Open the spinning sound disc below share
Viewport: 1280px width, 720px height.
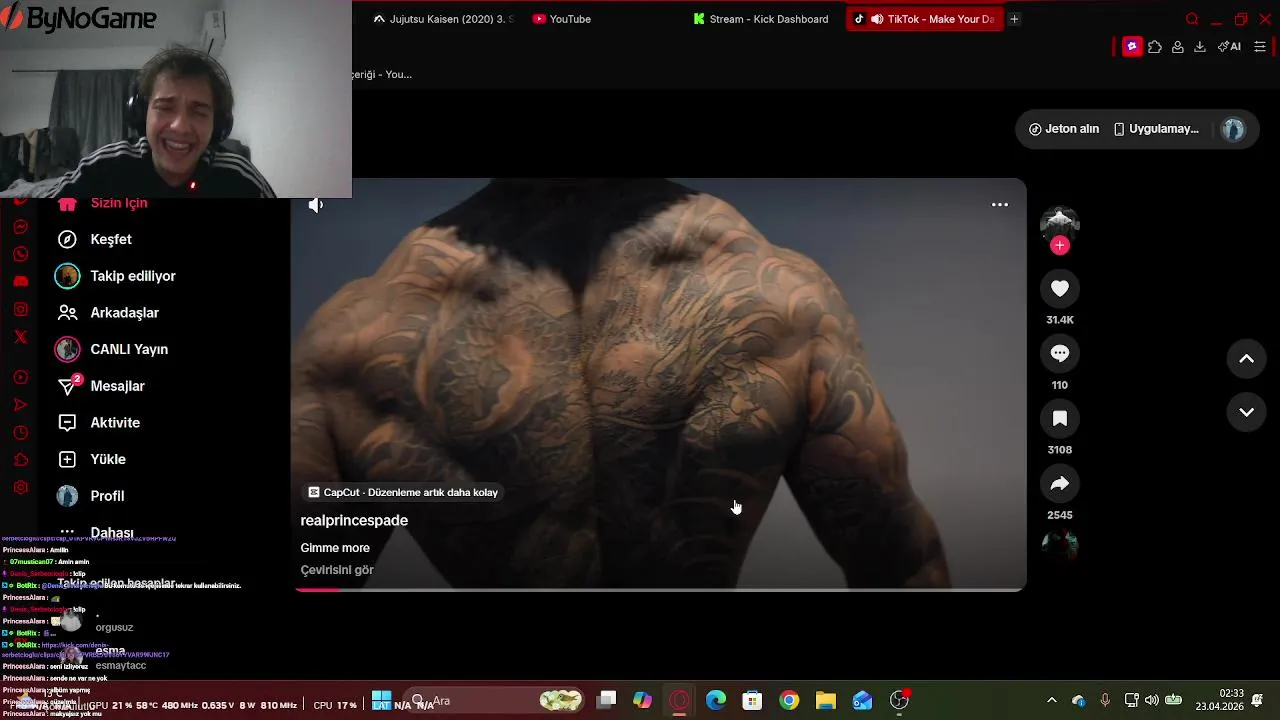(1060, 544)
